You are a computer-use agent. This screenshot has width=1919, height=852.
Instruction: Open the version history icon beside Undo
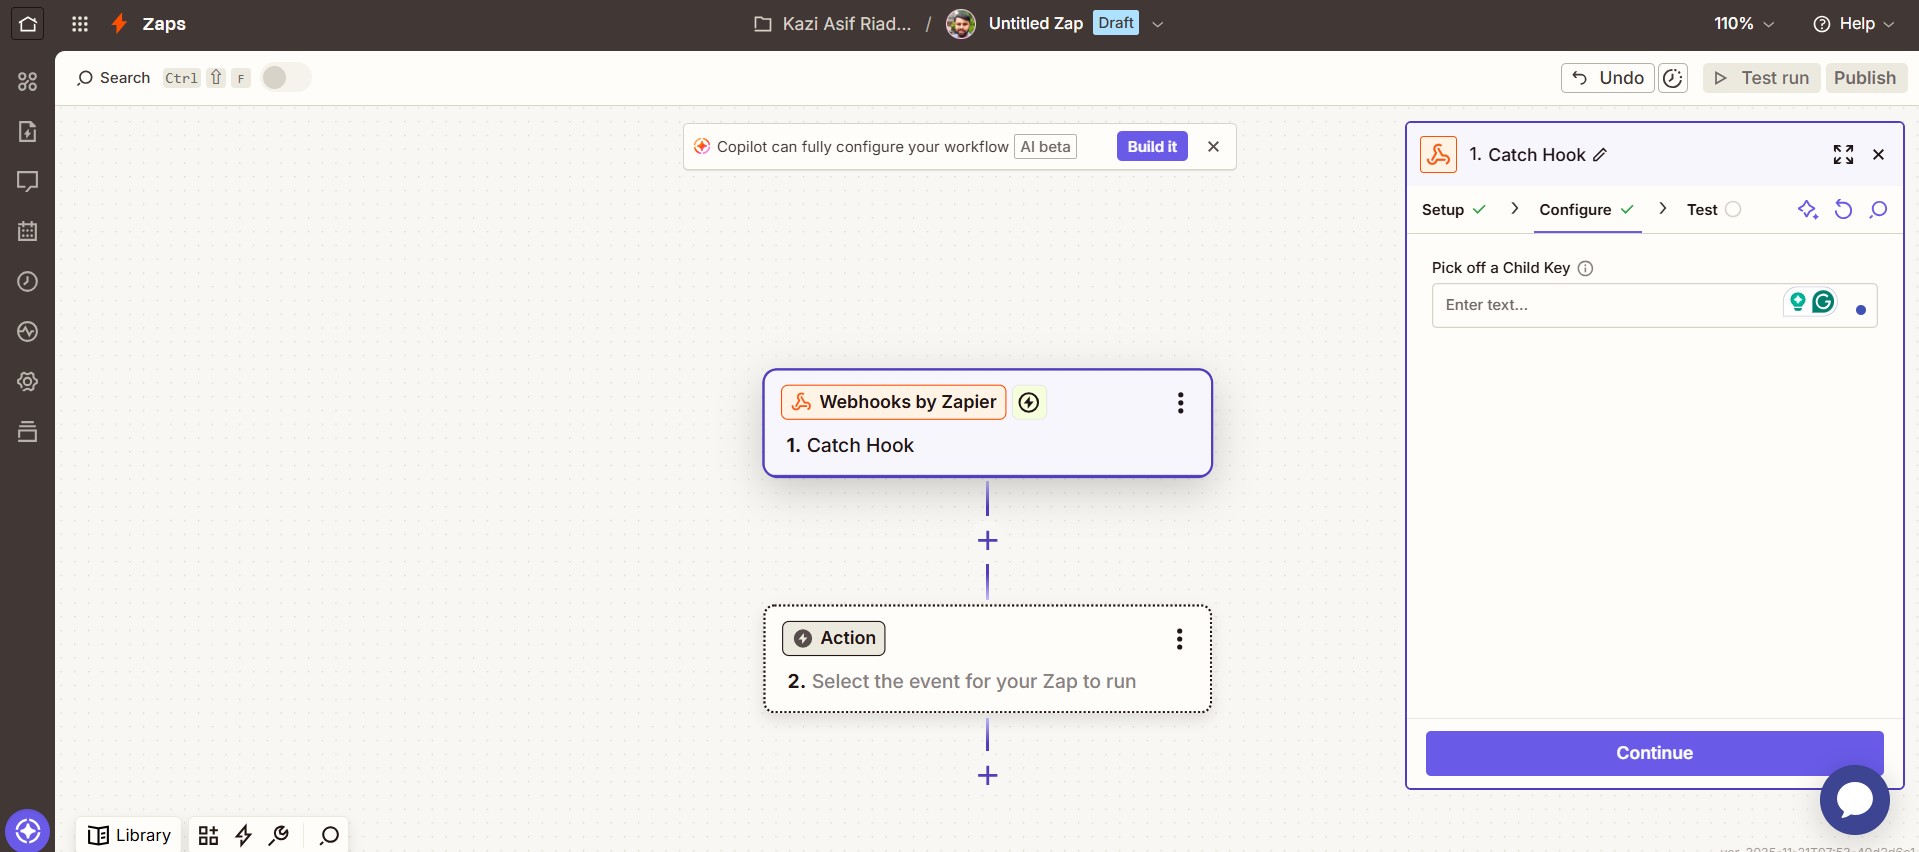1673,78
